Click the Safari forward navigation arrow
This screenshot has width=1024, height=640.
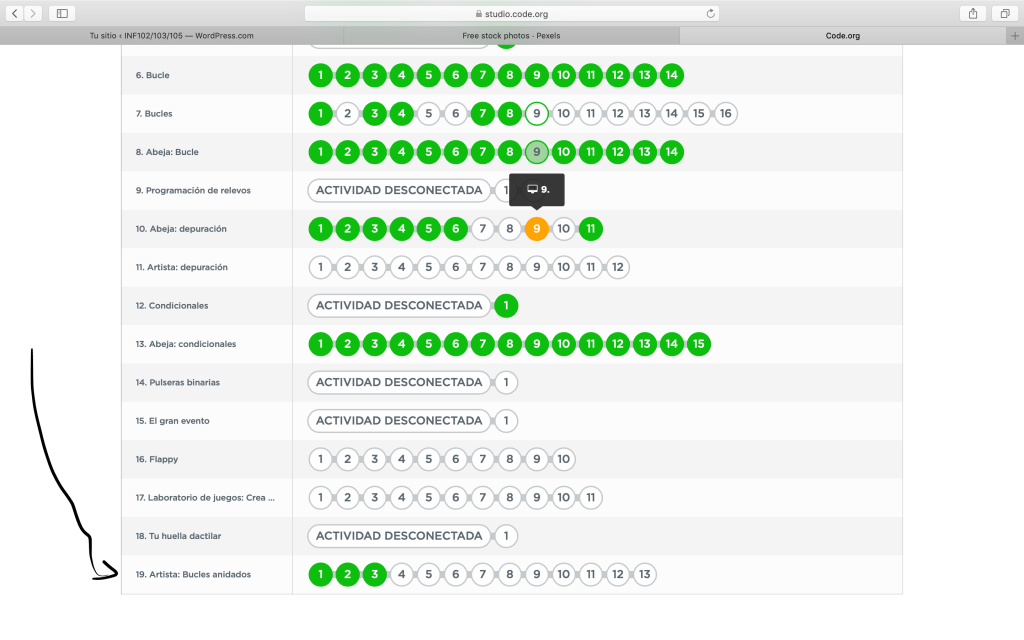[34, 13]
